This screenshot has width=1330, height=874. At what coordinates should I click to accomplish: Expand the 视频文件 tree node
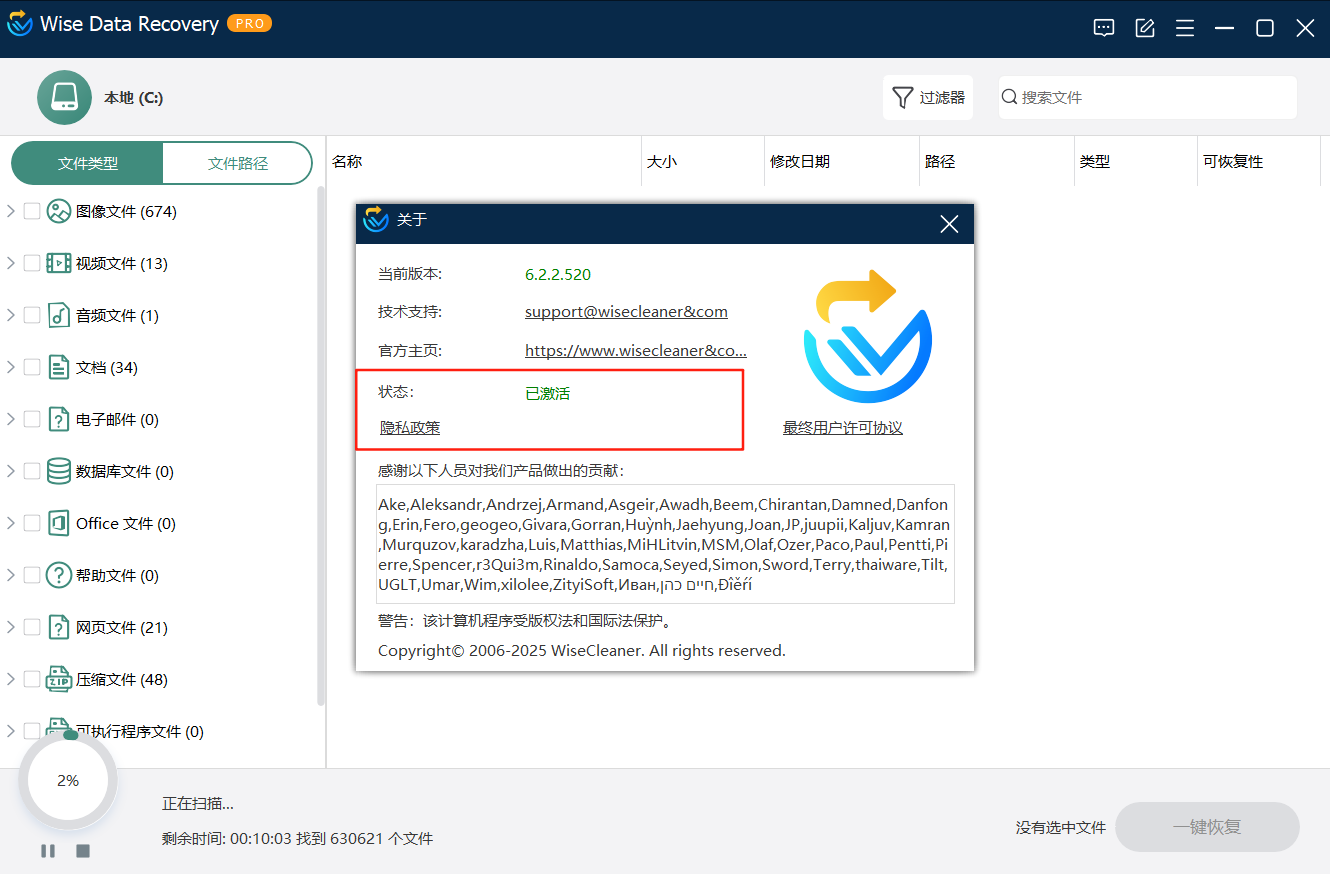tap(11, 263)
